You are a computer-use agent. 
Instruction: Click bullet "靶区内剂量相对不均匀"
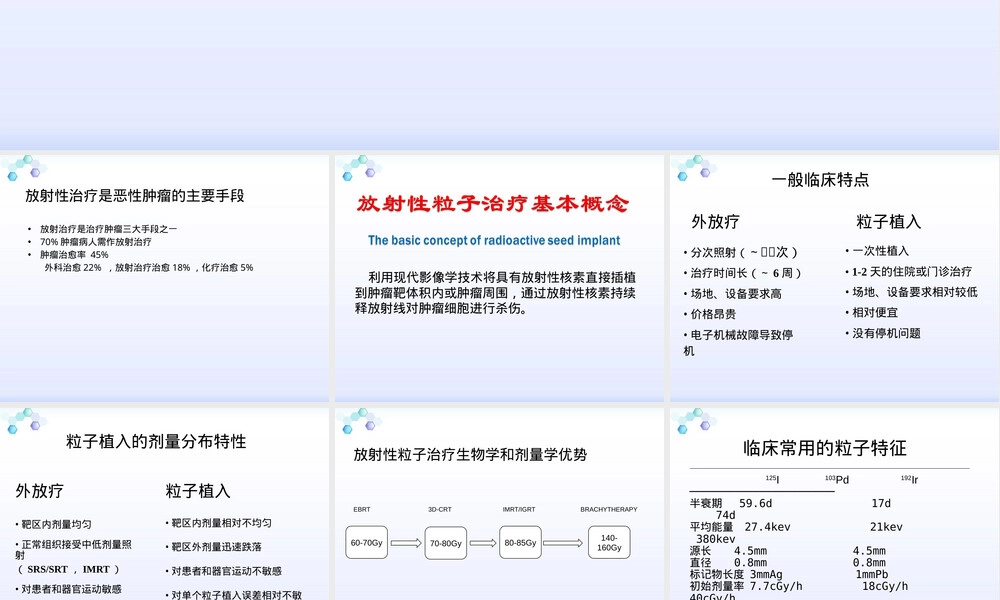(x=219, y=523)
